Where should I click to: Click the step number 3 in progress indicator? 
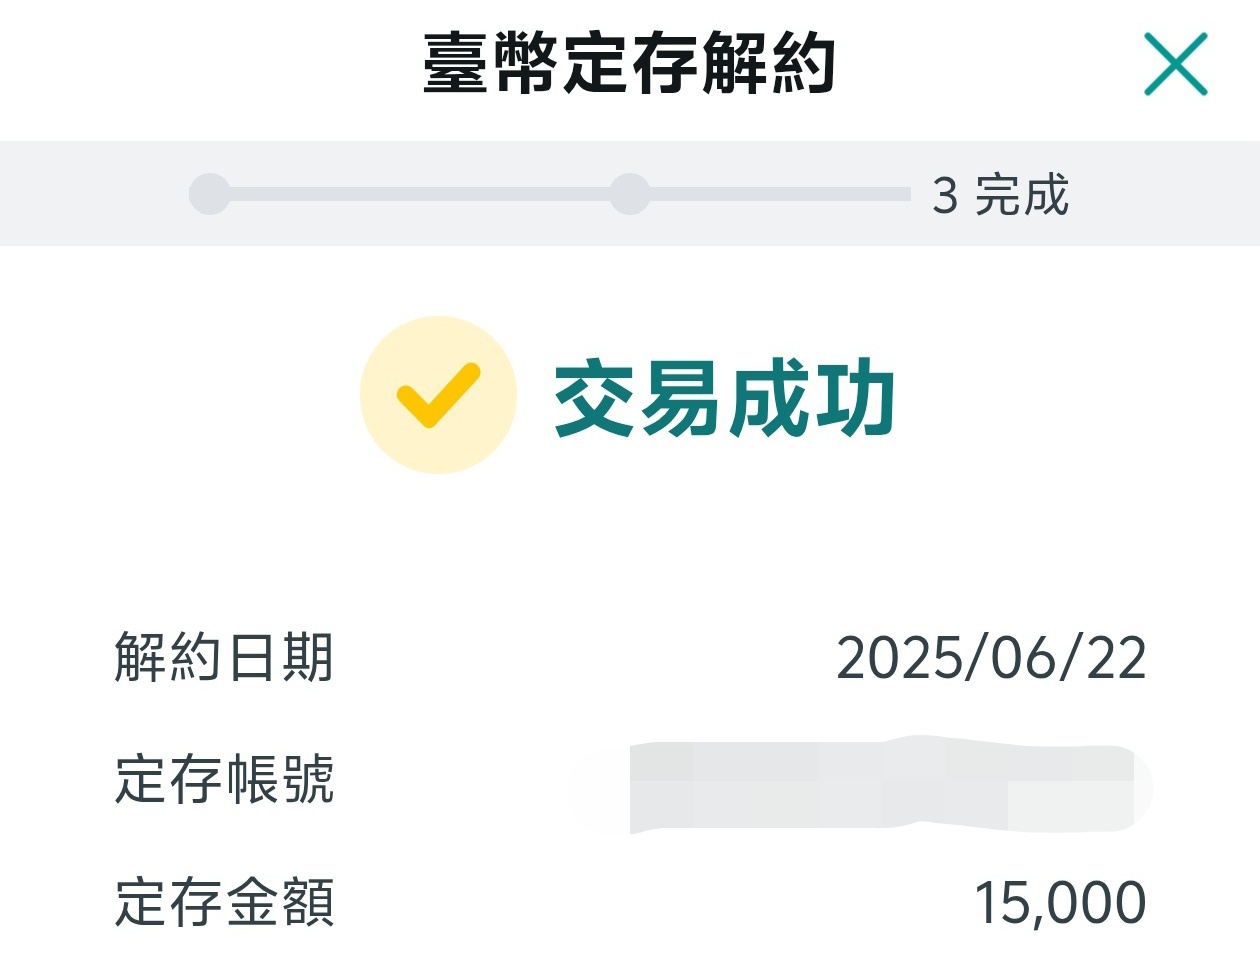click(x=945, y=195)
